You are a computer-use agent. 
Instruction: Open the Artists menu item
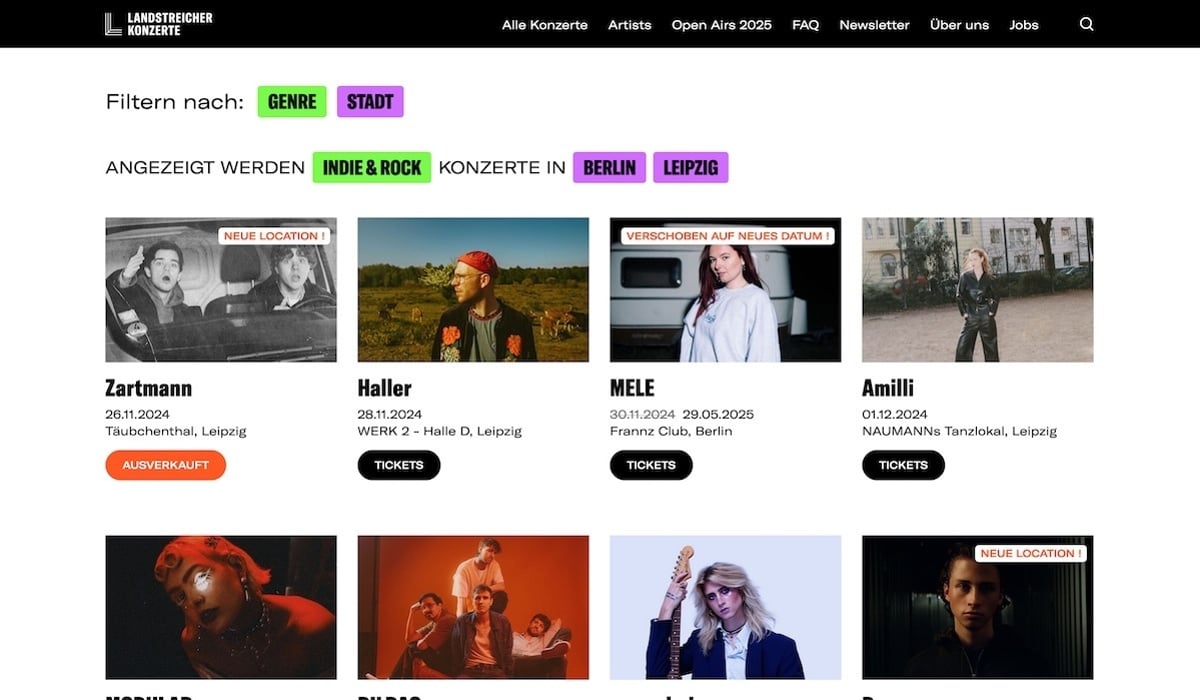click(630, 25)
